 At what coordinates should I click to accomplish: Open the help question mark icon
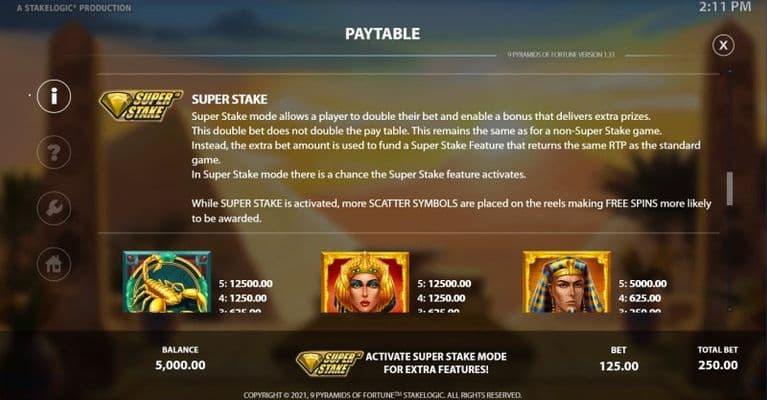(x=54, y=152)
